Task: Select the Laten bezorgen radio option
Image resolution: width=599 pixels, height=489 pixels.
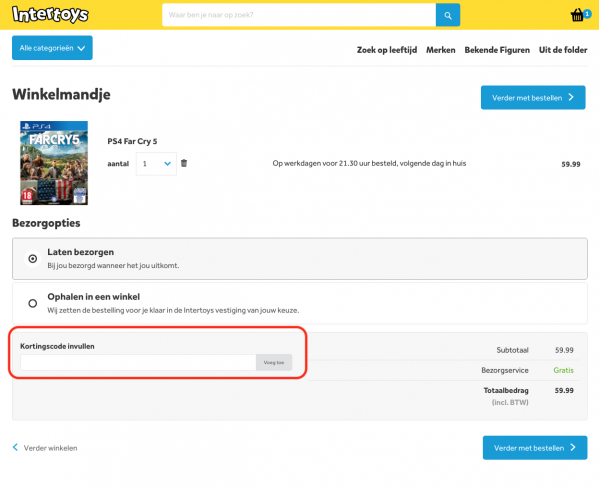Action: click(33, 259)
